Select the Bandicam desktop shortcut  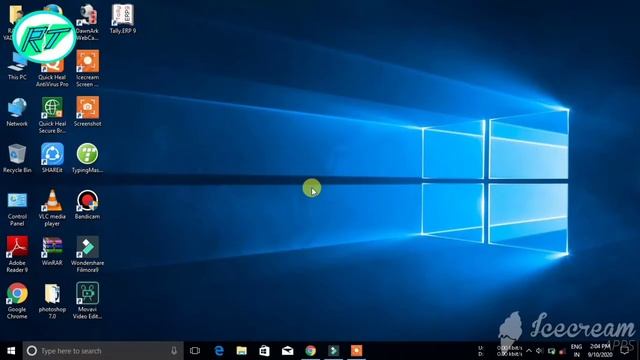[87, 205]
